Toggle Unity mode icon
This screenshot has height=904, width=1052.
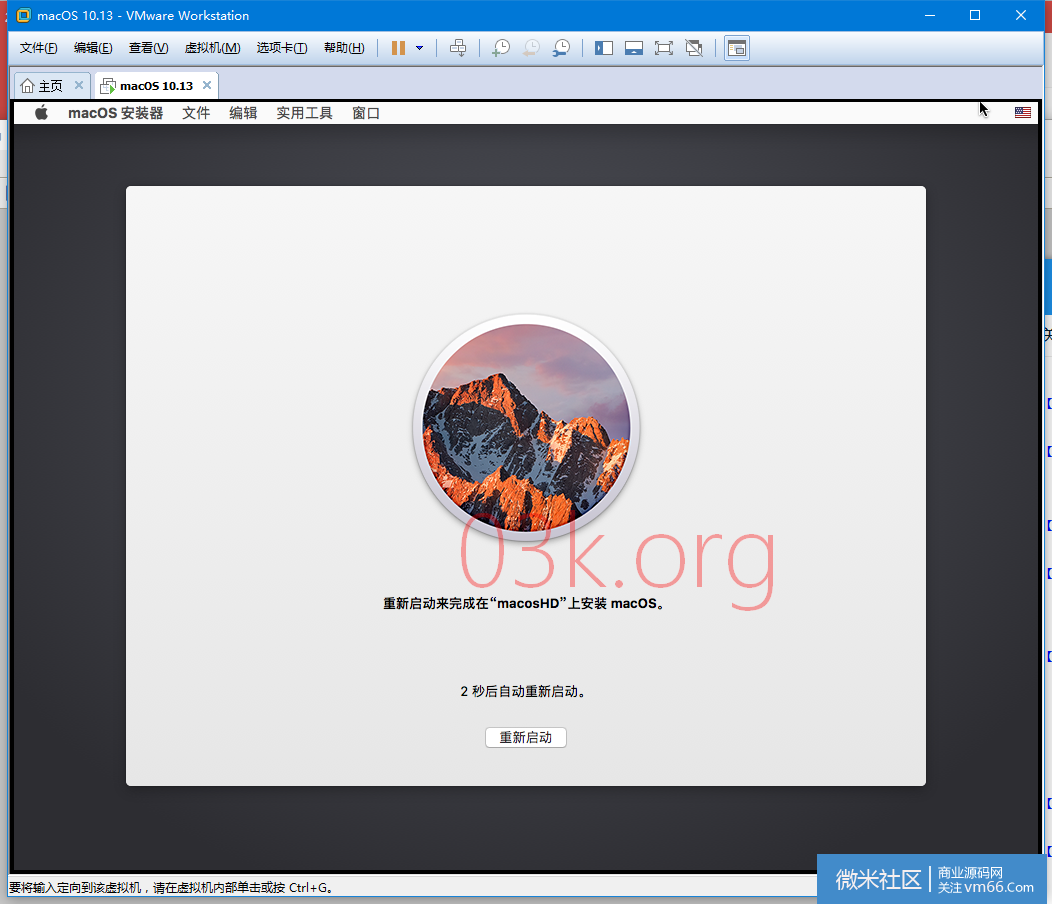(694, 48)
